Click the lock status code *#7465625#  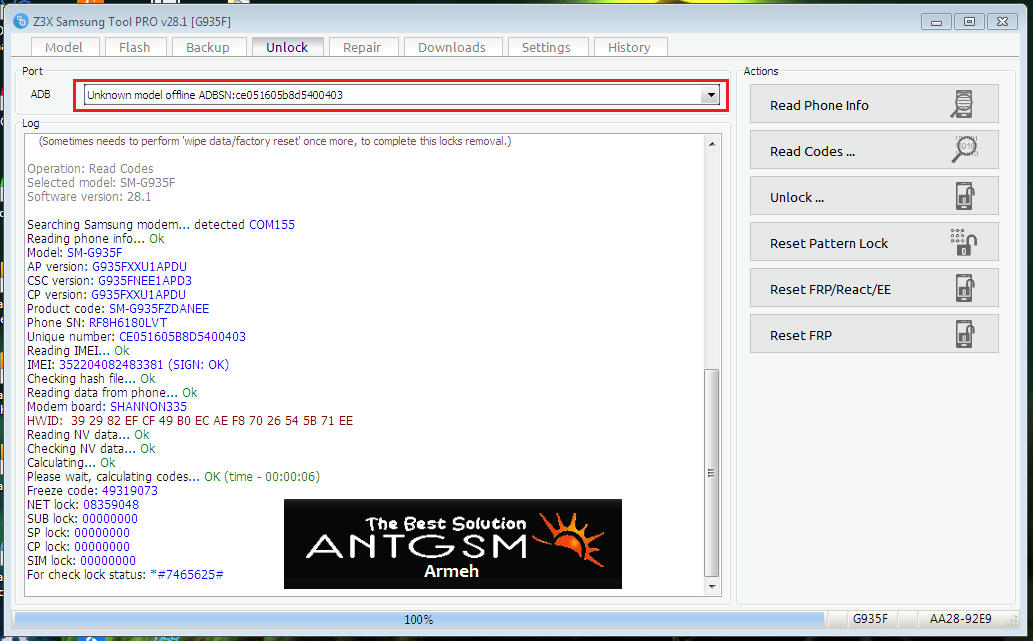point(186,574)
